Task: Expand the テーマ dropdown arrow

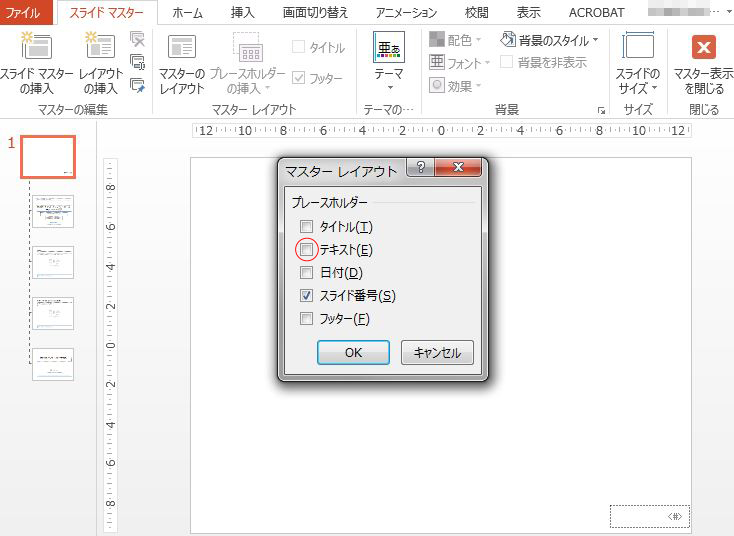Action: click(390, 88)
